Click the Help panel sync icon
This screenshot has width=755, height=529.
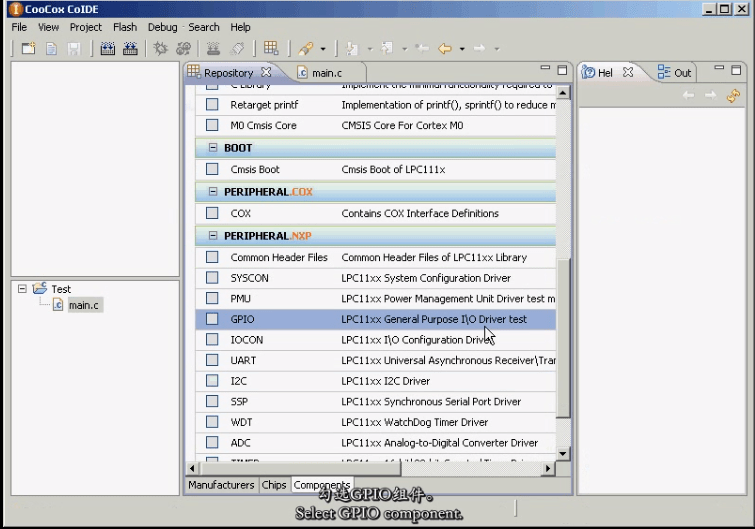[733, 96]
